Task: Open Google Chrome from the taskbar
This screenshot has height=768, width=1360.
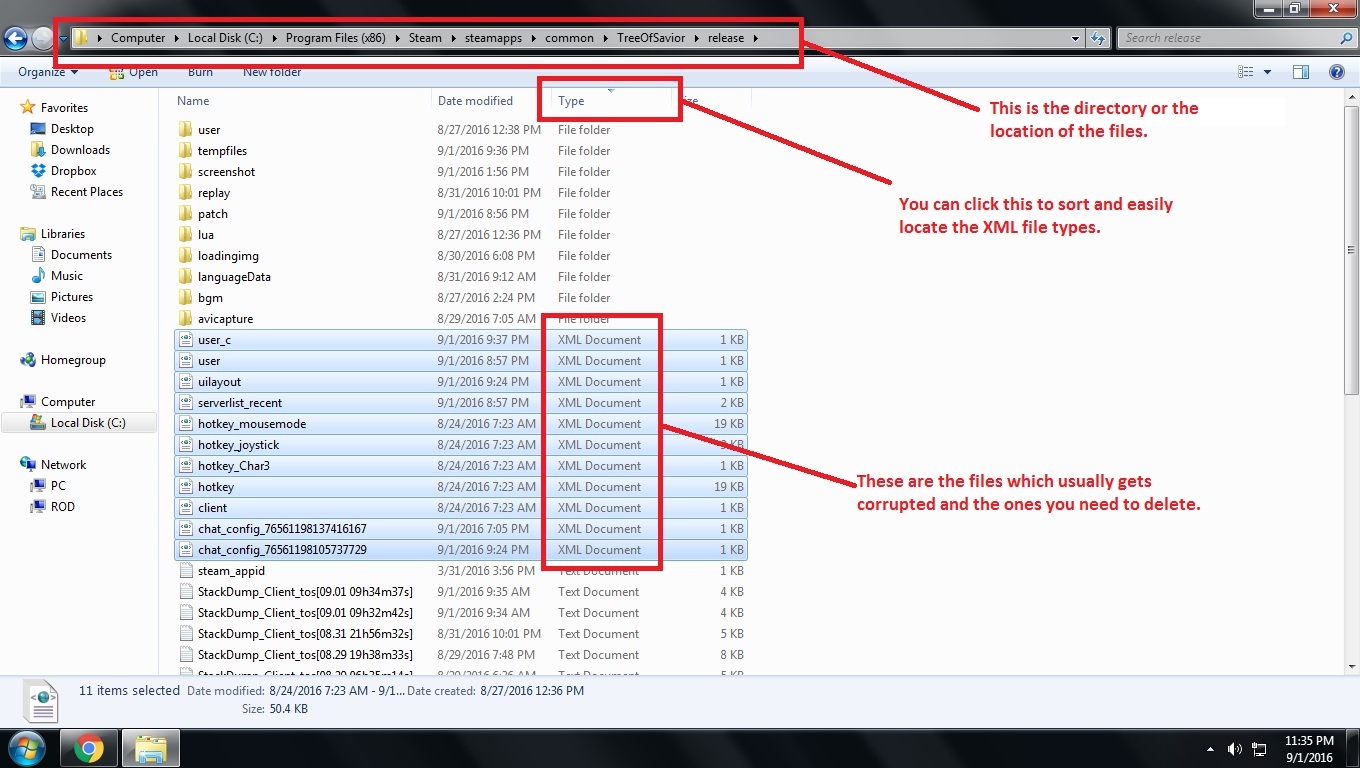Action: tap(88, 747)
